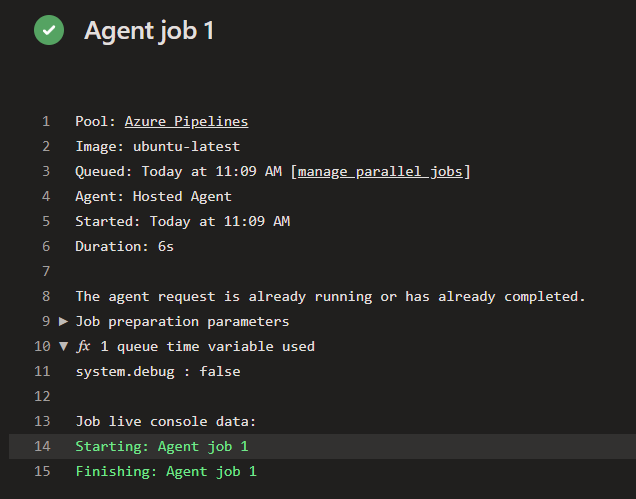The image size is (636, 499).
Task: Click the 'Job live console data:' line
Action: 165,421
